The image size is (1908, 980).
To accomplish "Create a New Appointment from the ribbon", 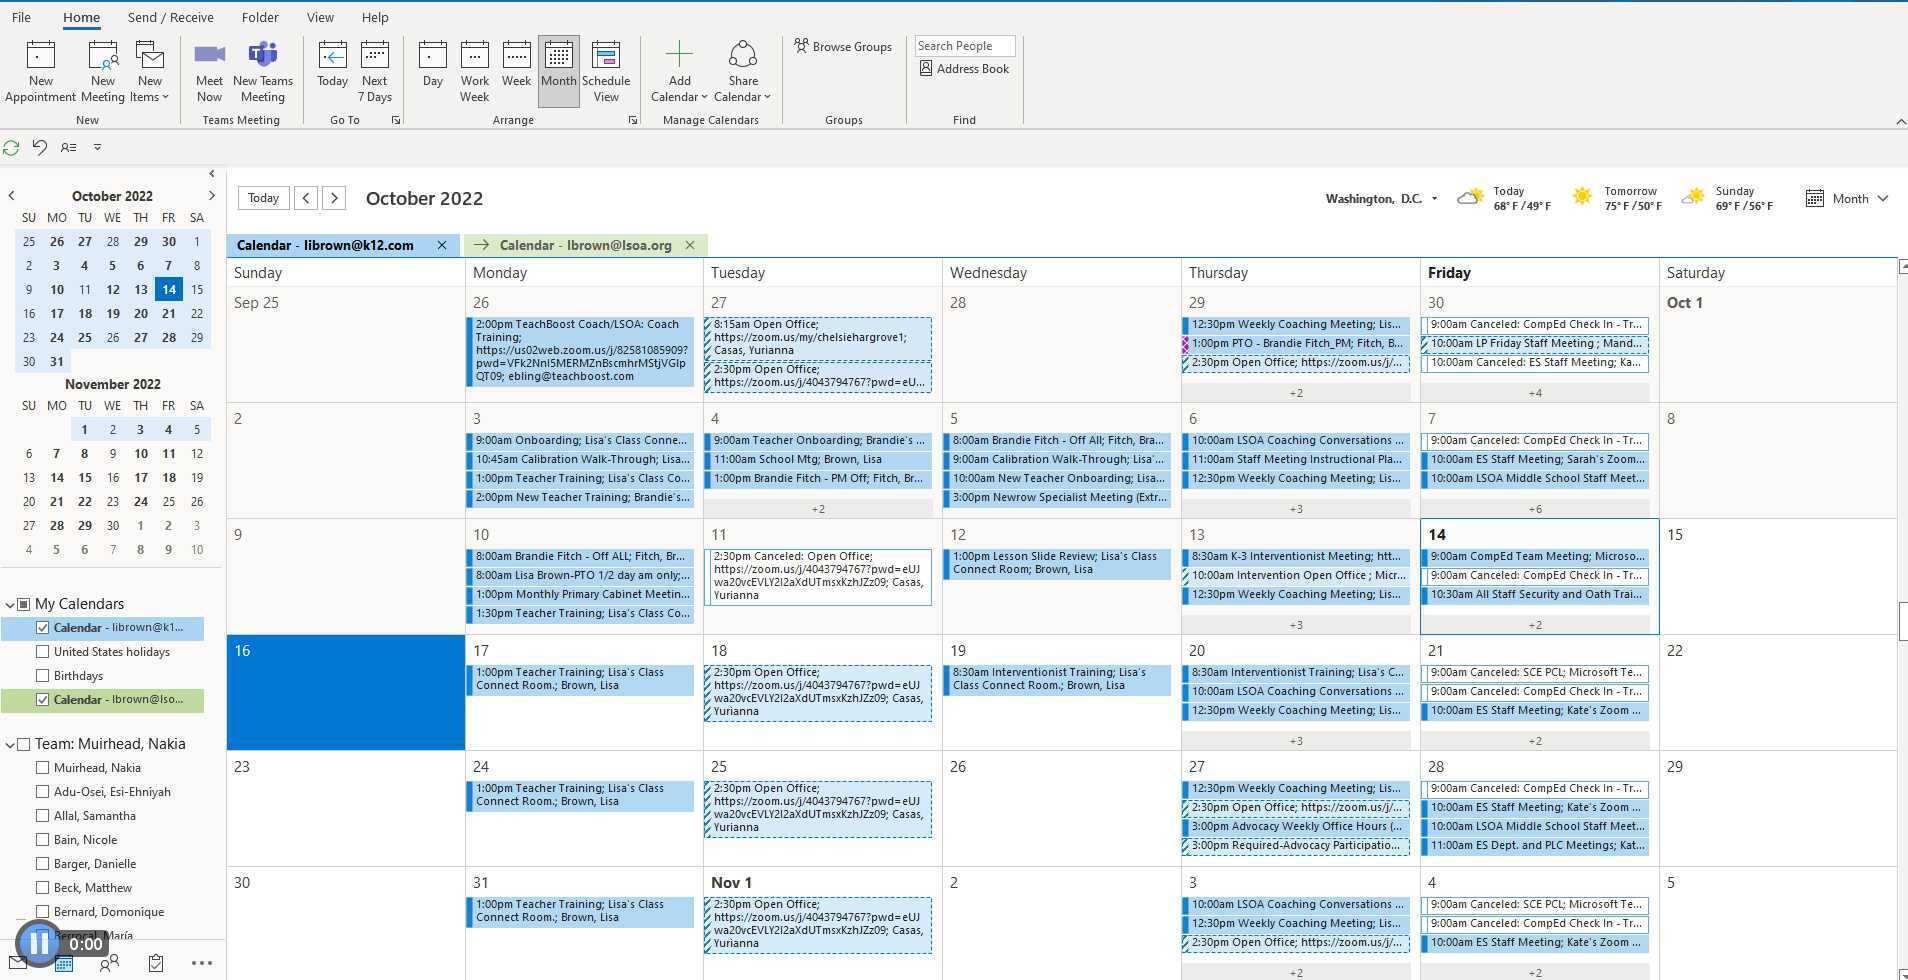I will click(40, 68).
